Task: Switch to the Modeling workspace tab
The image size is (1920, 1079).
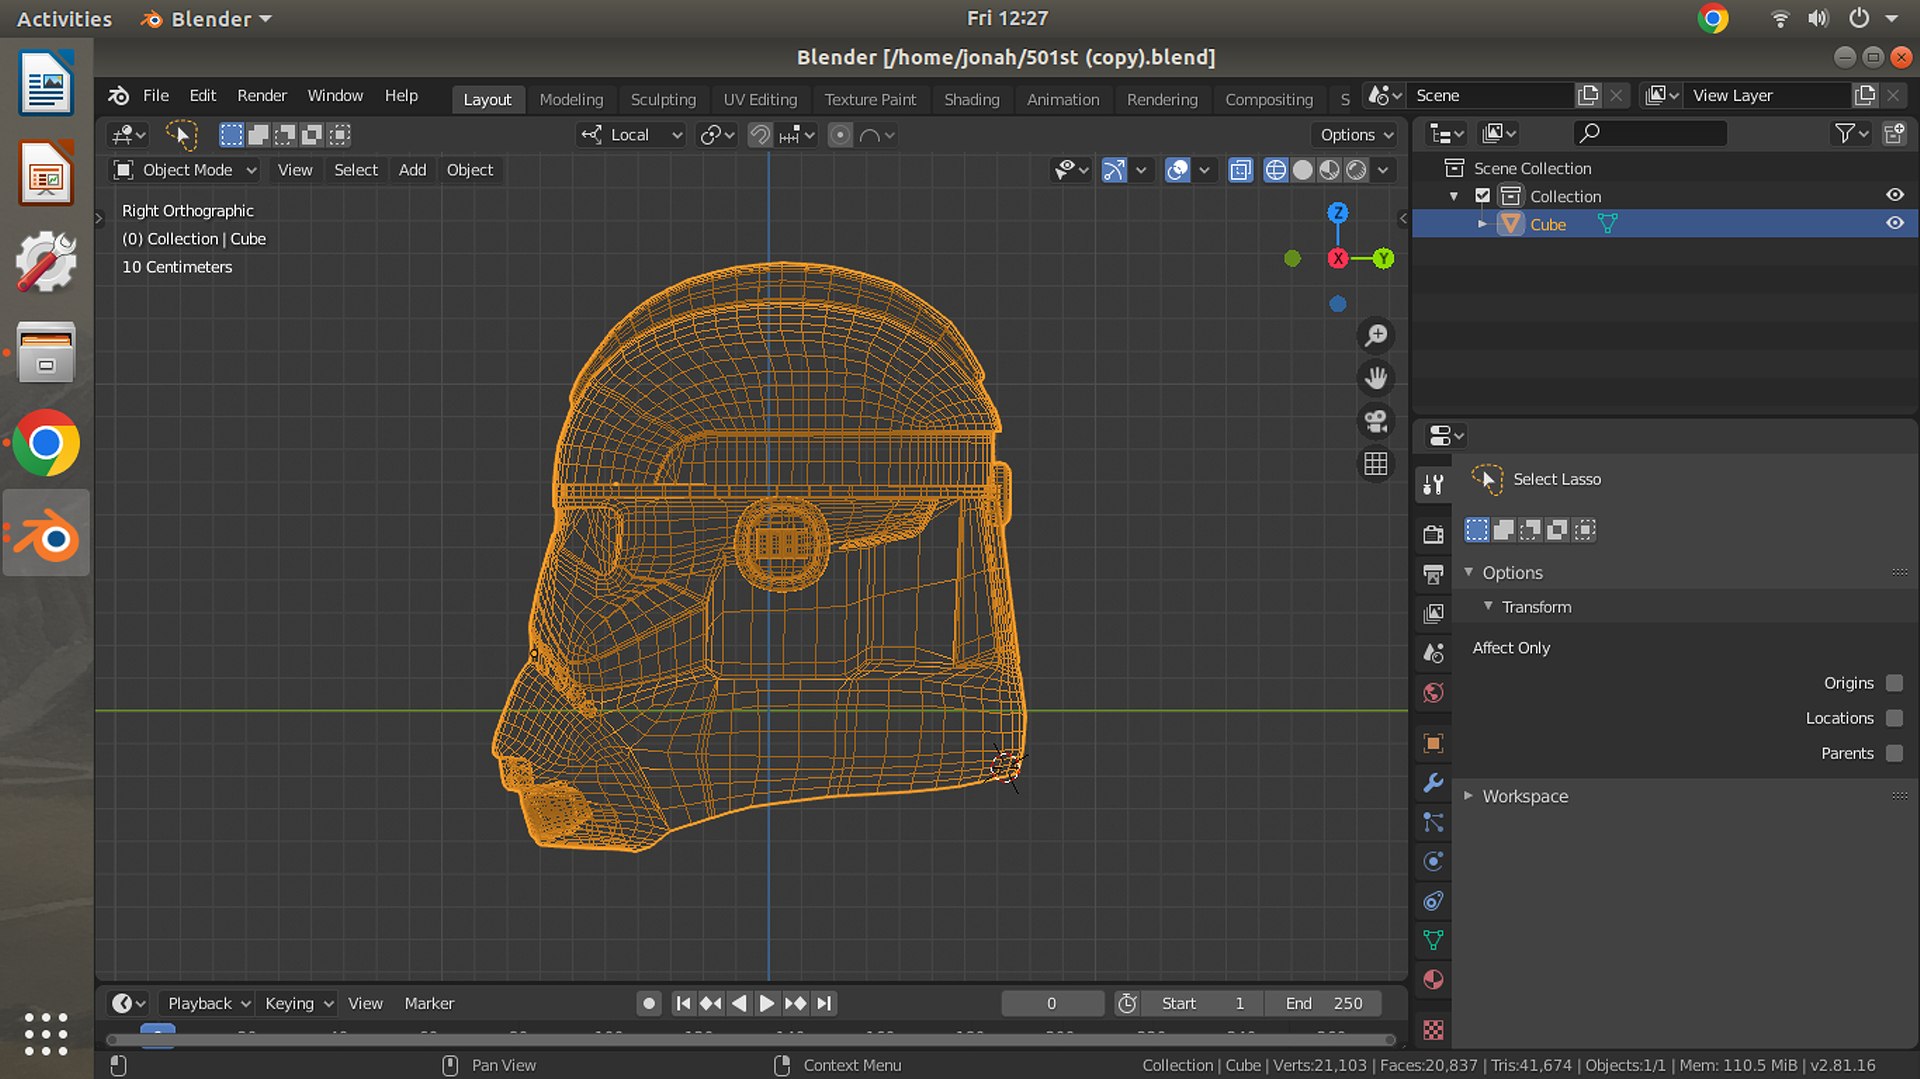Action: pyautogui.click(x=571, y=99)
